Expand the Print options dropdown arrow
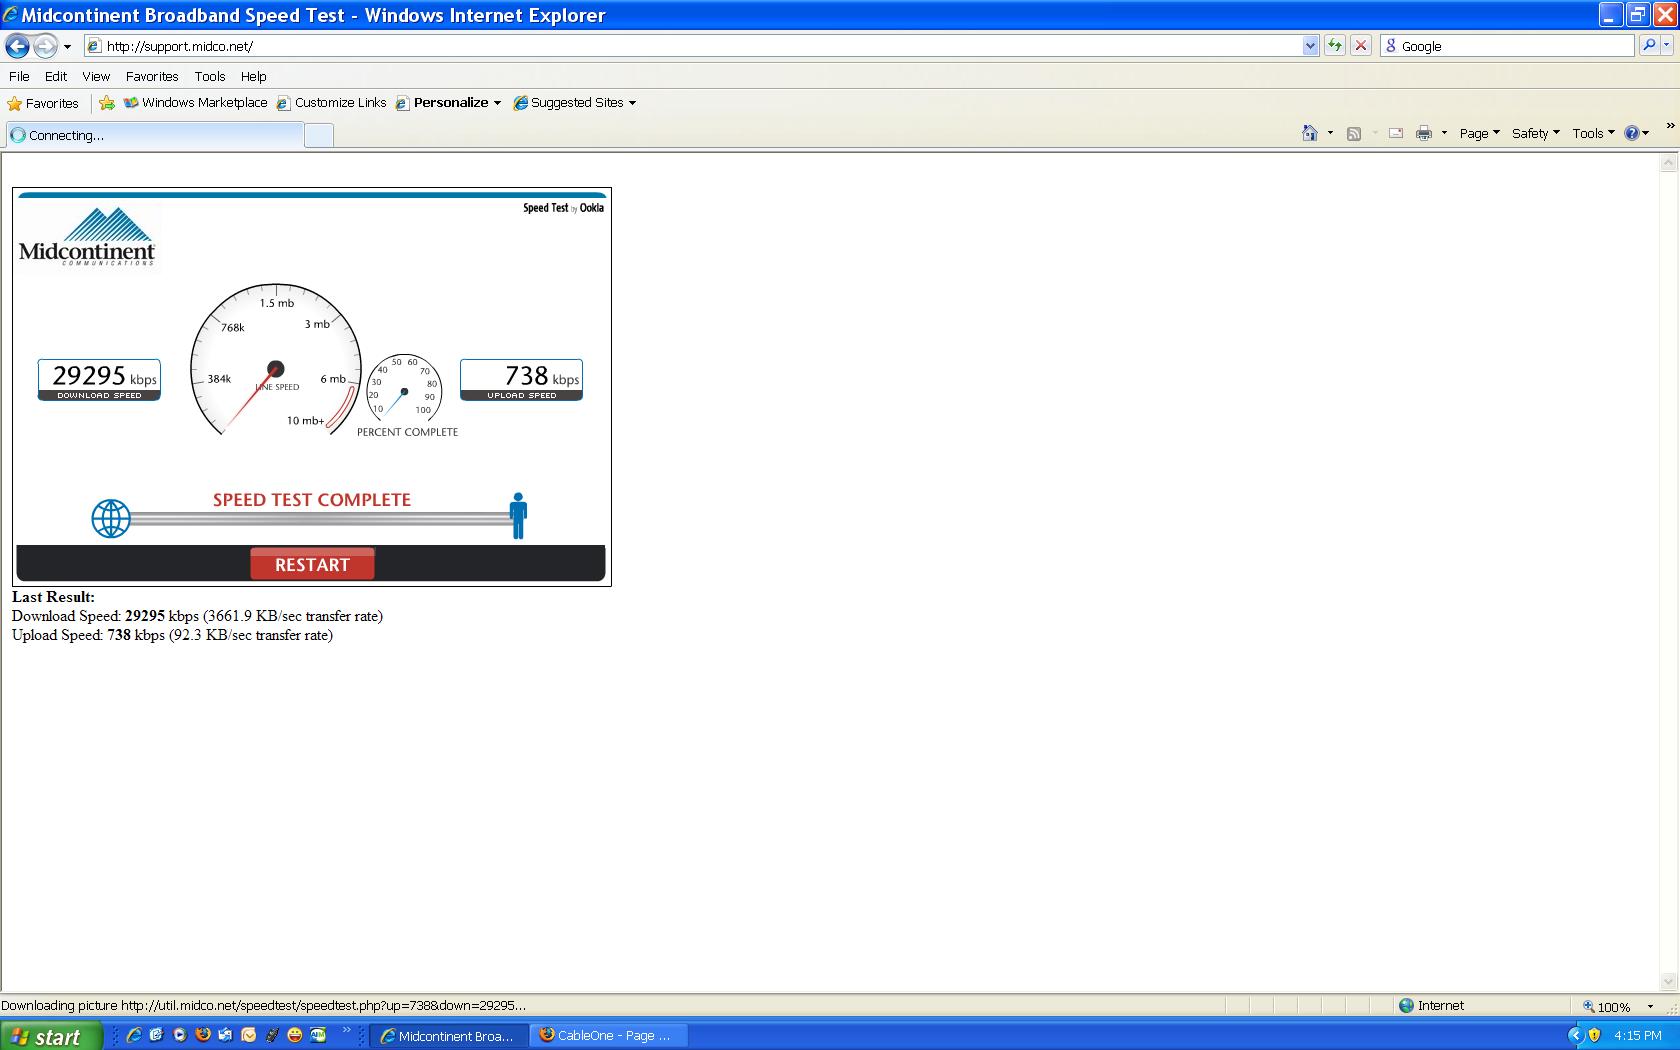This screenshot has height=1050, width=1680. click(x=1444, y=133)
